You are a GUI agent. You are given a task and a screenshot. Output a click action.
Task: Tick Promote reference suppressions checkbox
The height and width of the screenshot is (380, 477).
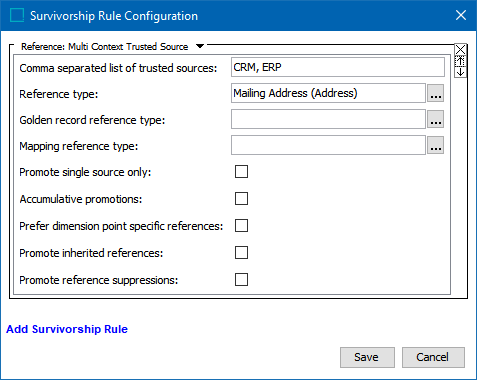tap(241, 280)
